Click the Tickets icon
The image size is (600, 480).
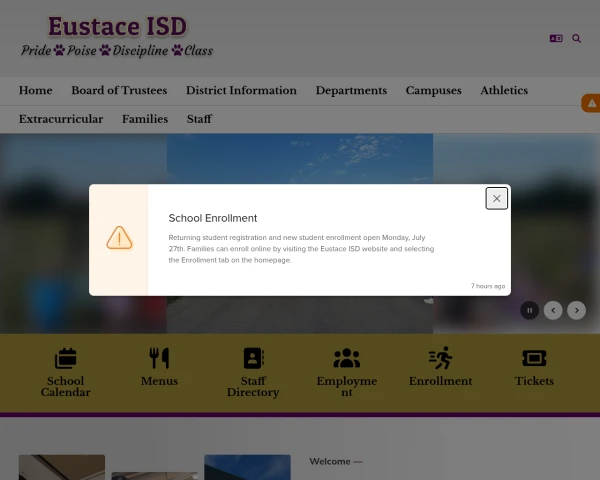[x=534, y=358]
